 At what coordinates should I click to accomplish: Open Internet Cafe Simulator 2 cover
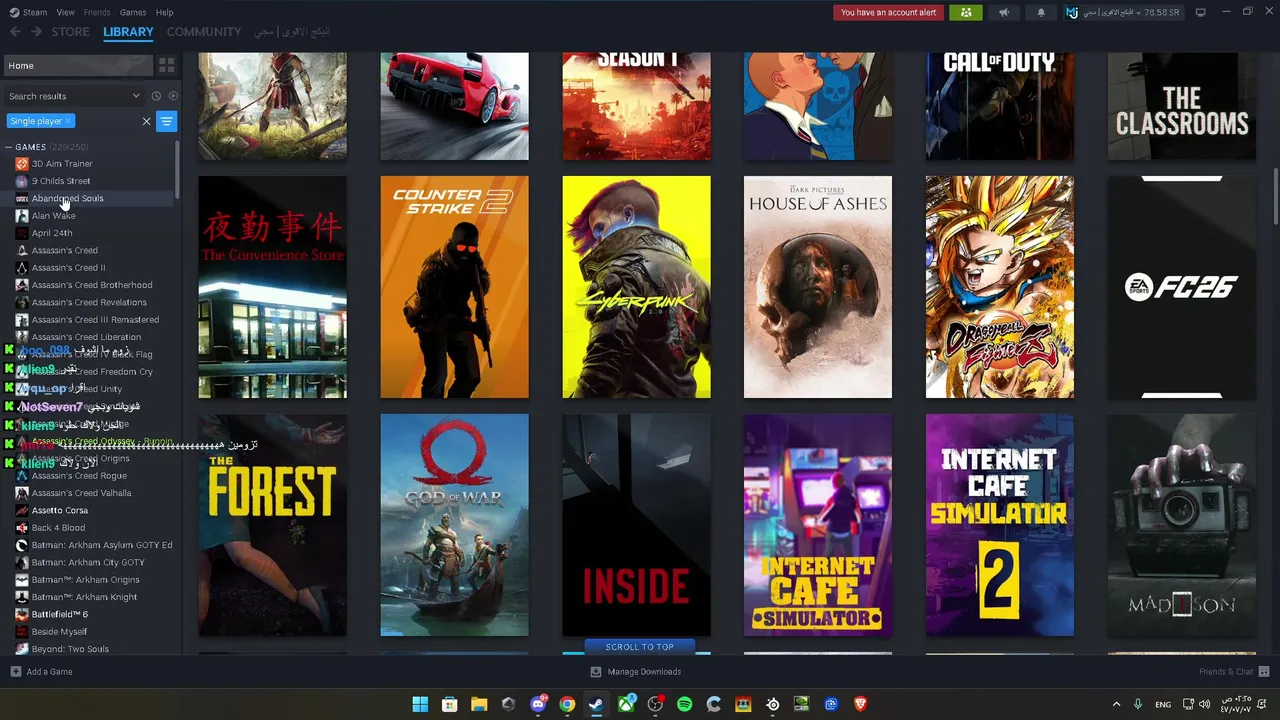(x=1000, y=525)
